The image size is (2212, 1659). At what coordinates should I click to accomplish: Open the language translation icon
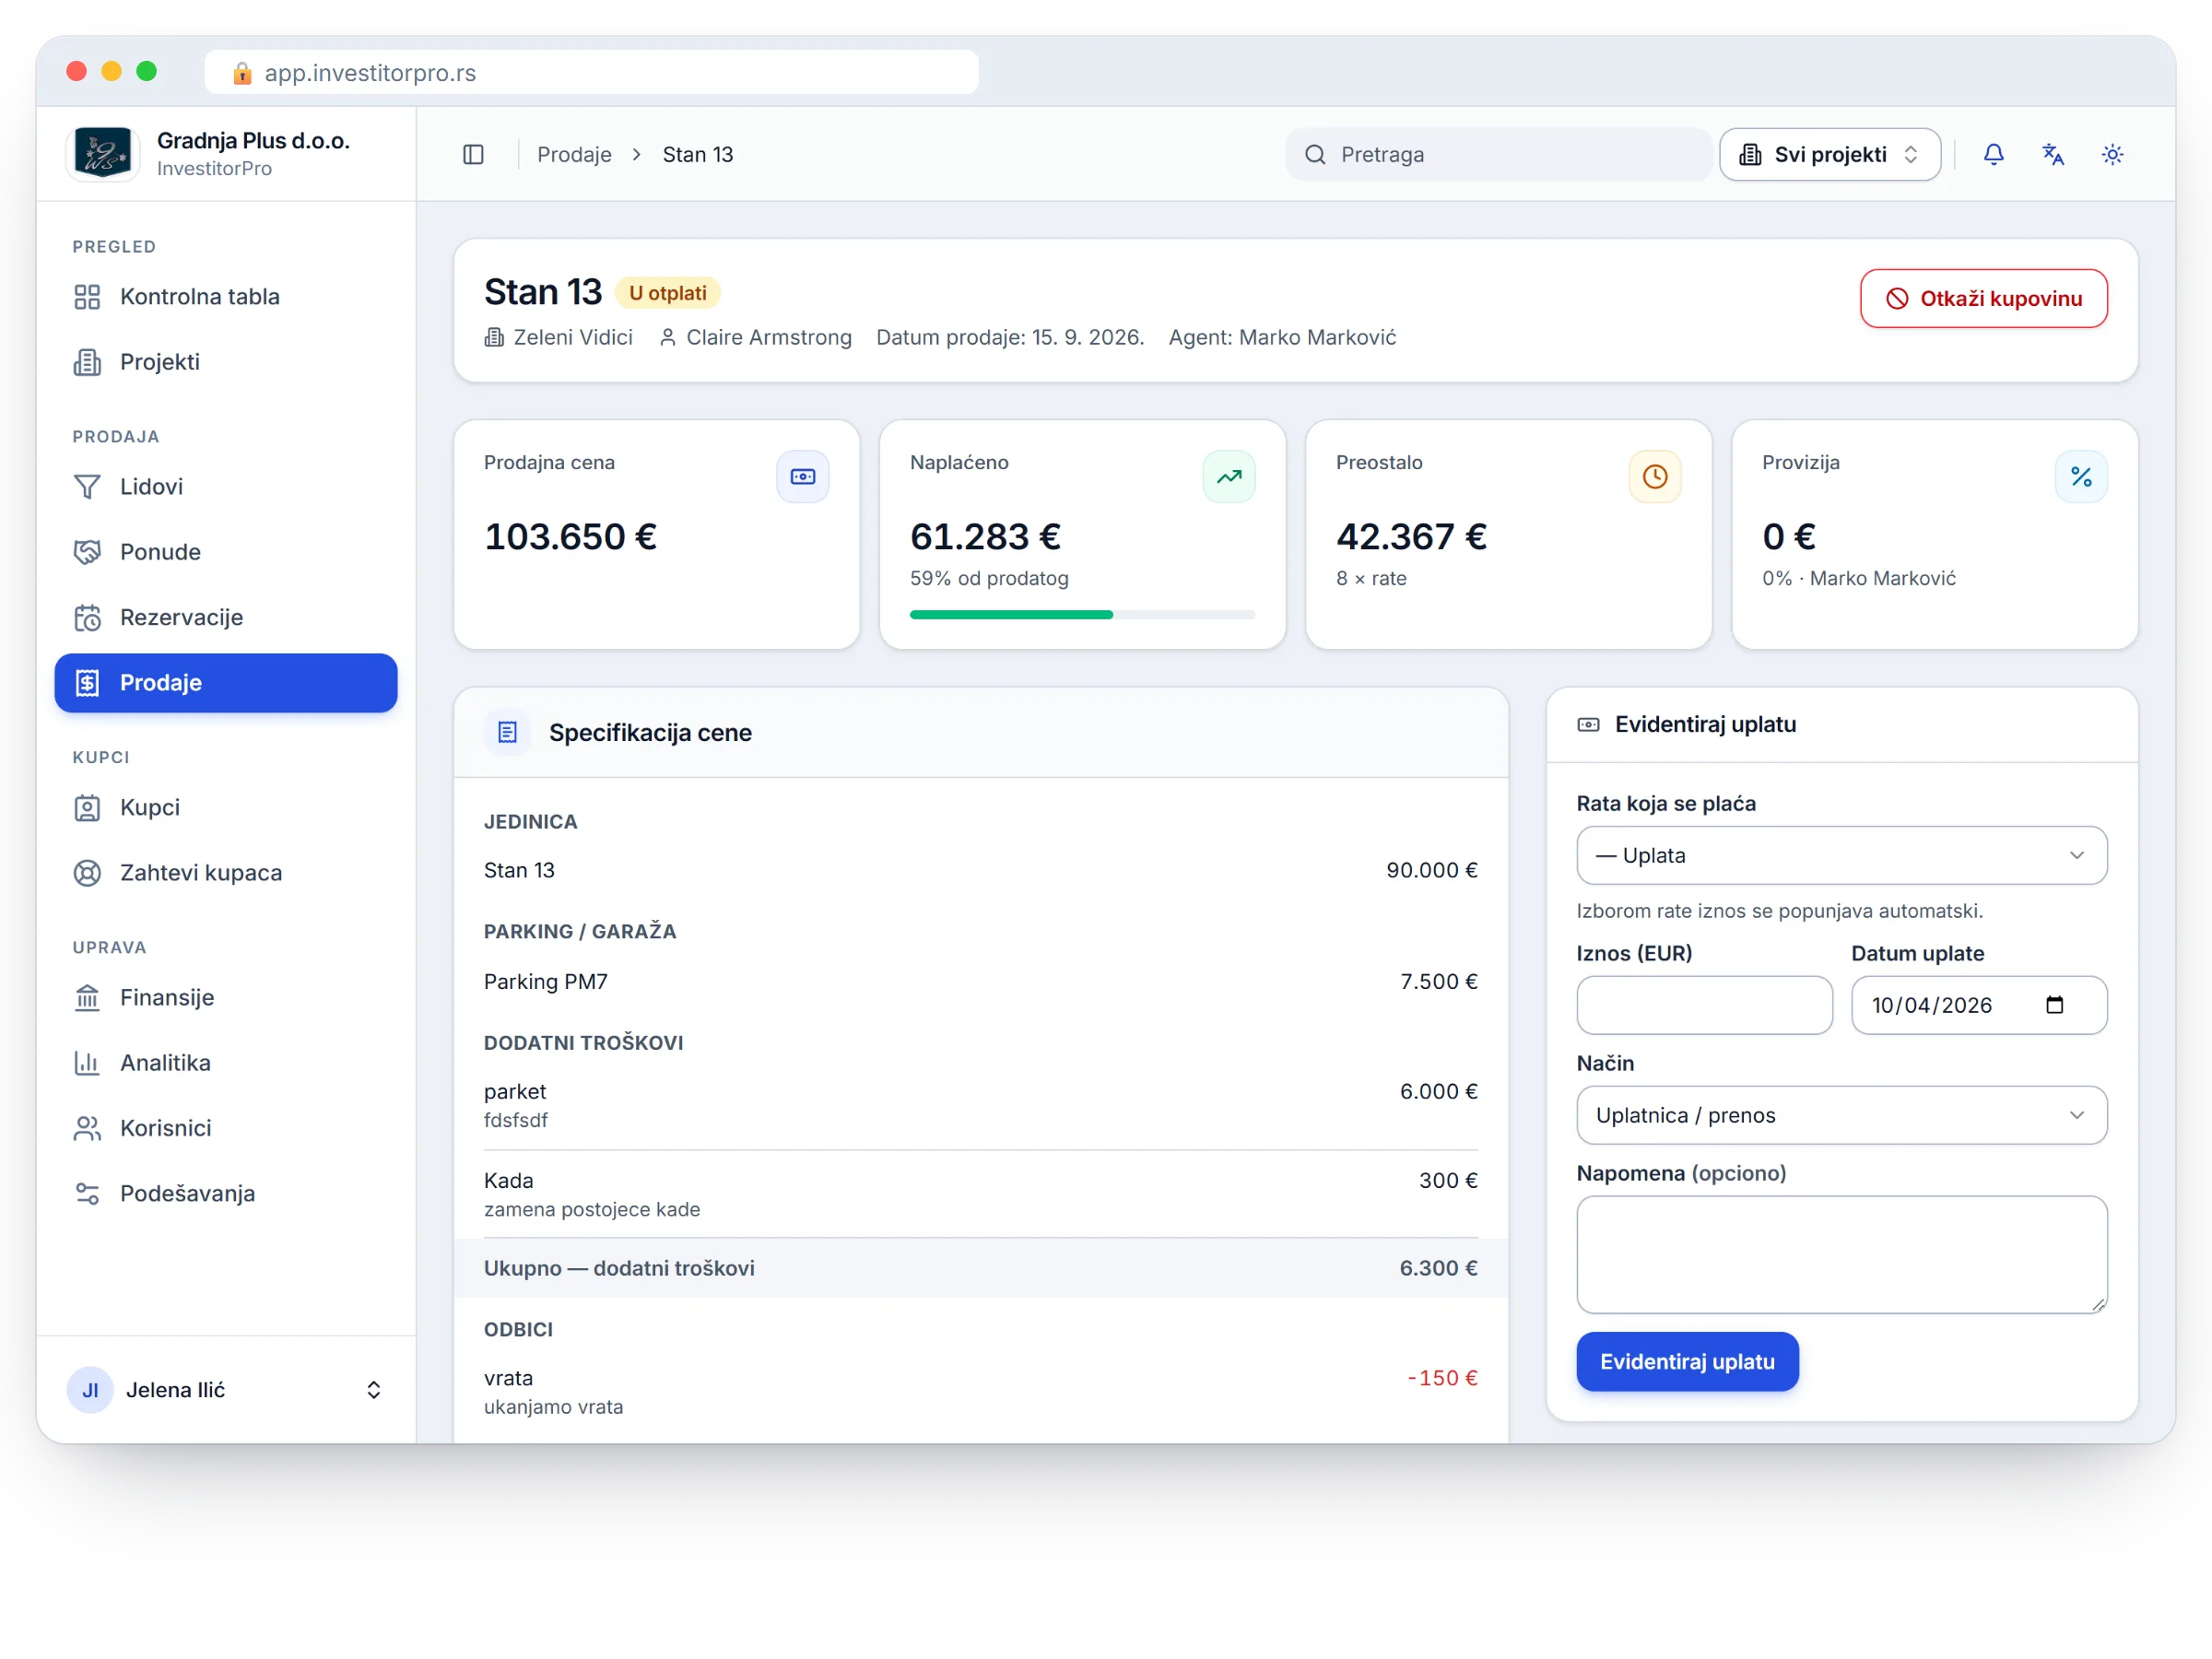(x=2052, y=154)
